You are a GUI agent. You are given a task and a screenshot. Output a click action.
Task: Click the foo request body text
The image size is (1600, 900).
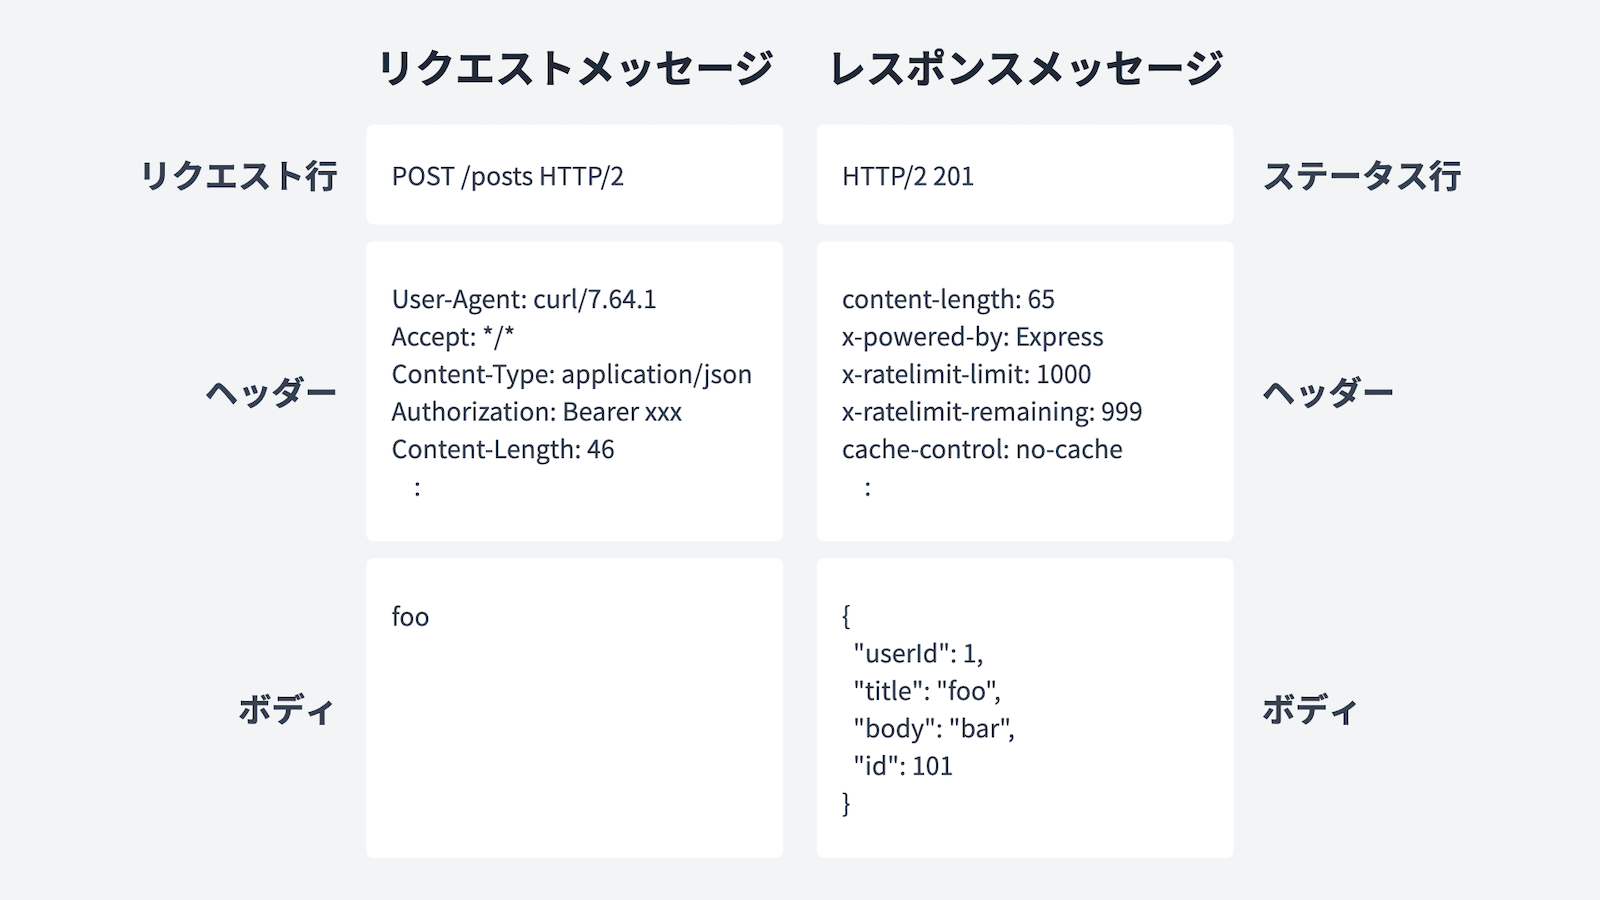point(411,617)
